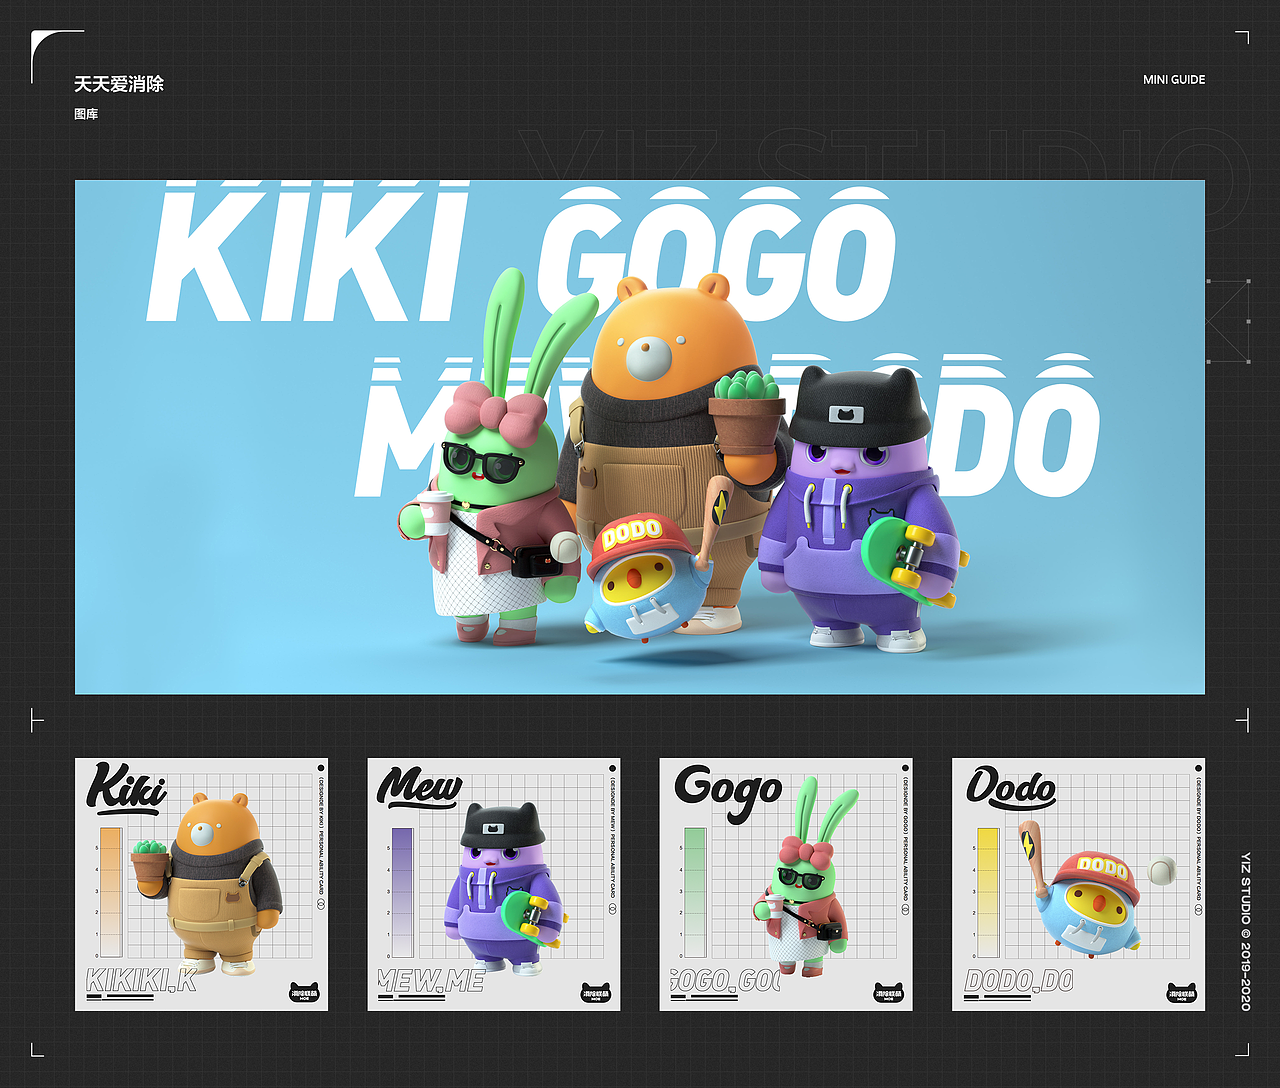Open the blue chick Dodo ability card
Image resolution: width=1280 pixels, height=1088 pixels.
[1079, 884]
